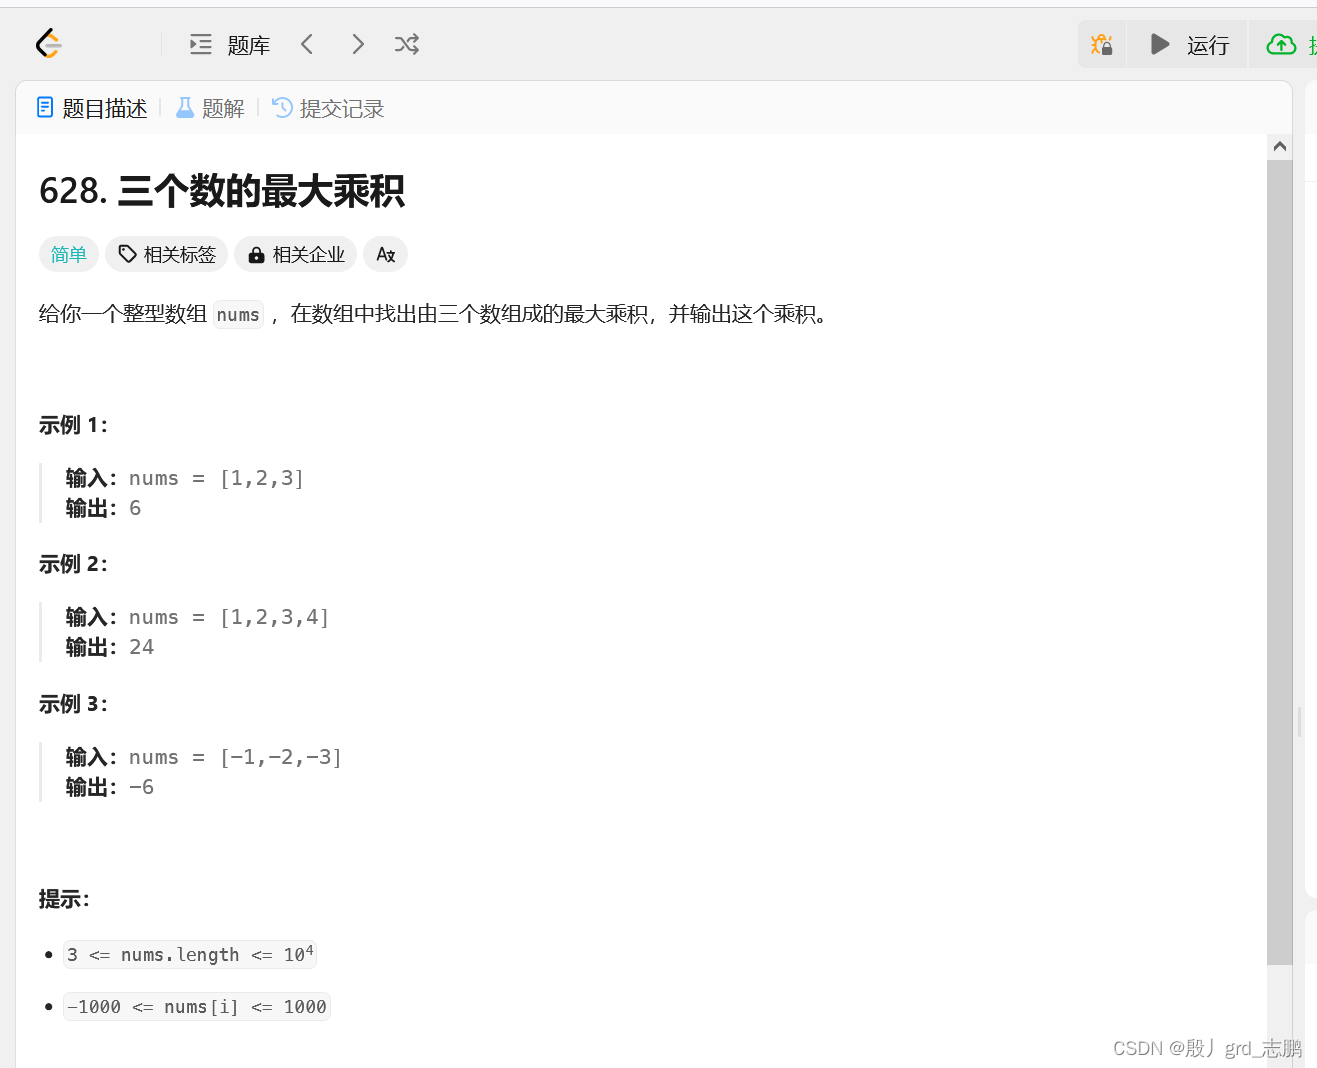Go to the previous problem arrow
The width and height of the screenshot is (1317, 1068).
pyautogui.click(x=307, y=44)
